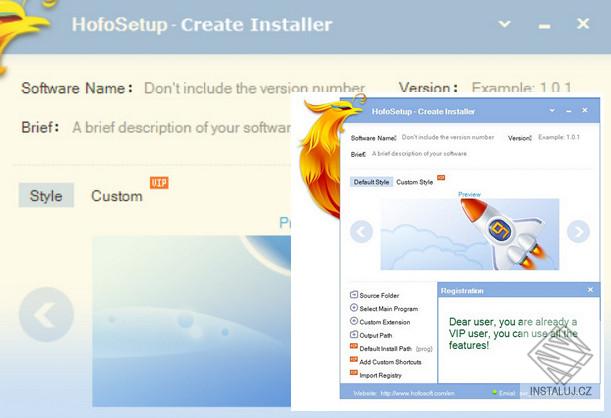Show next style with small window's right arrow
The width and height of the screenshot is (611, 418).
point(578,231)
